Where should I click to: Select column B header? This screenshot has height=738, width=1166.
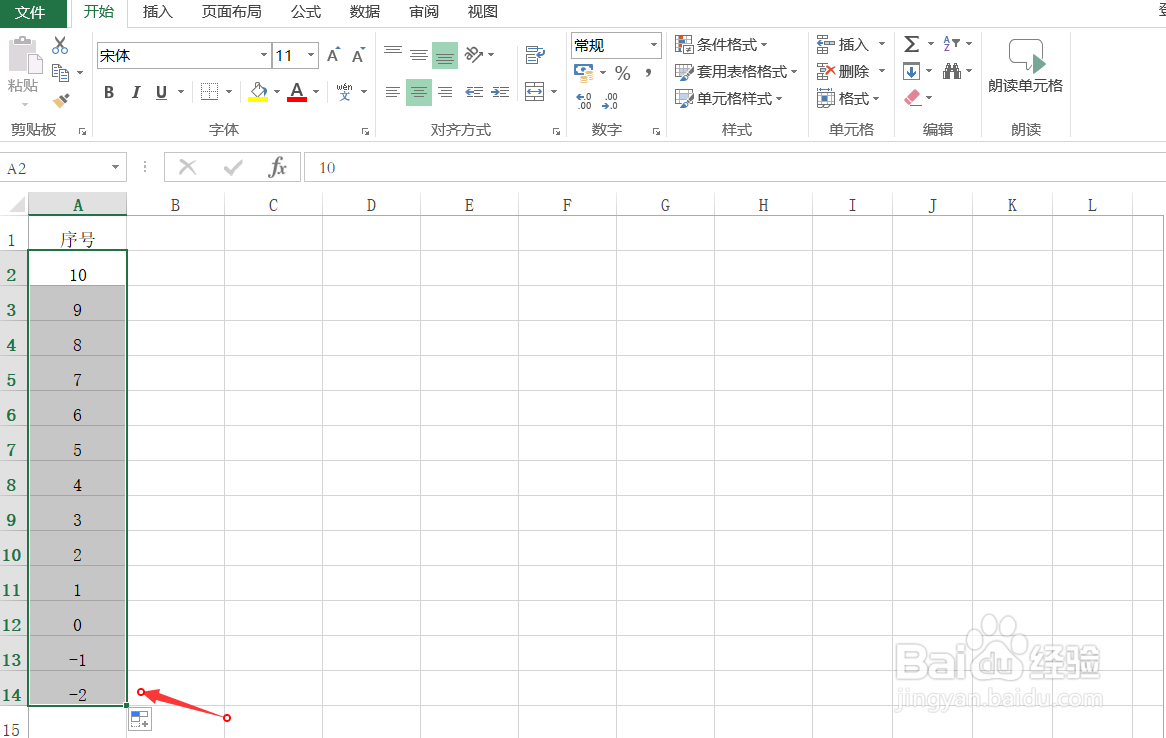[x=175, y=205]
